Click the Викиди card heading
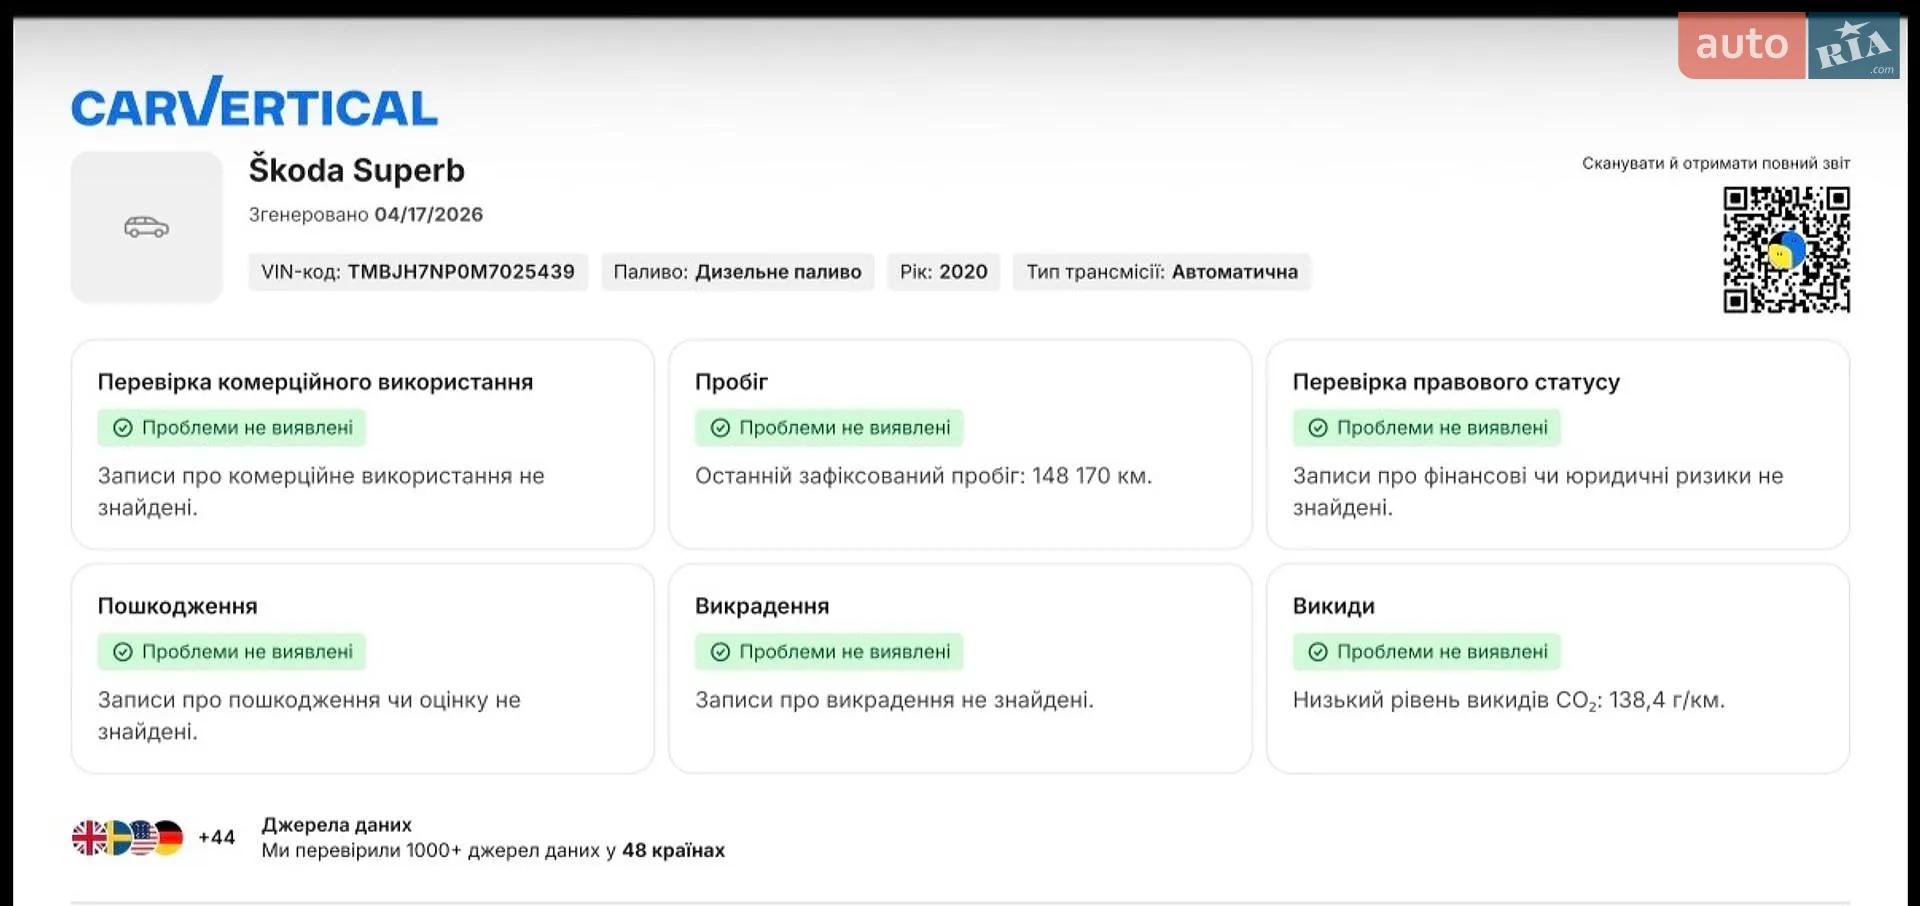 point(1333,606)
